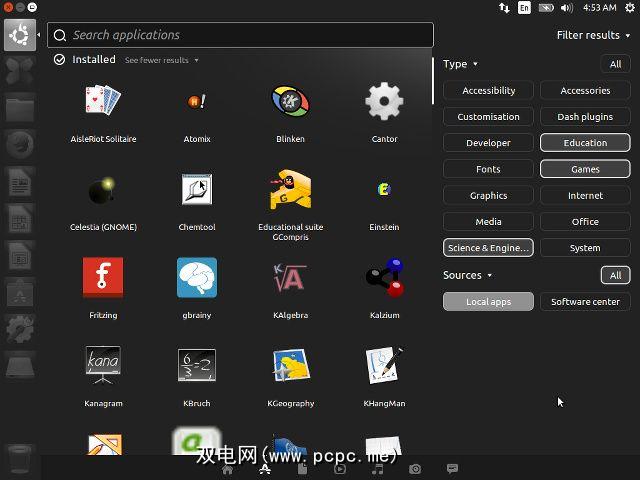This screenshot has height=480, width=640.
Task: Open the system gear session menu
Action: [x=630, y=8]
